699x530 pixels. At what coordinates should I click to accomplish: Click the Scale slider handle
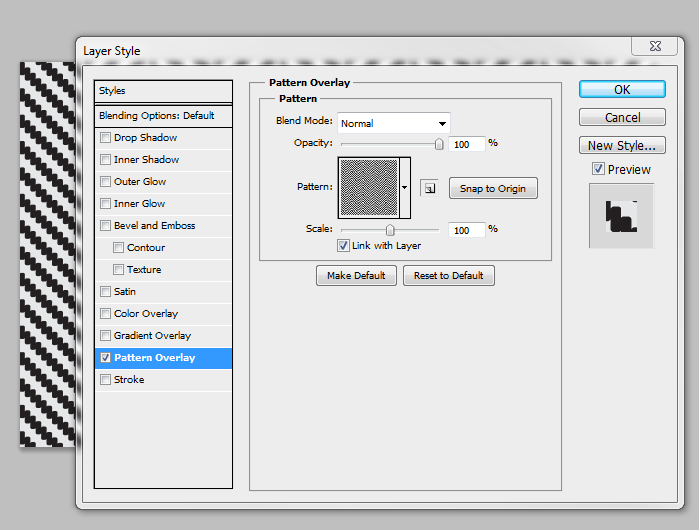coord(390,230)
